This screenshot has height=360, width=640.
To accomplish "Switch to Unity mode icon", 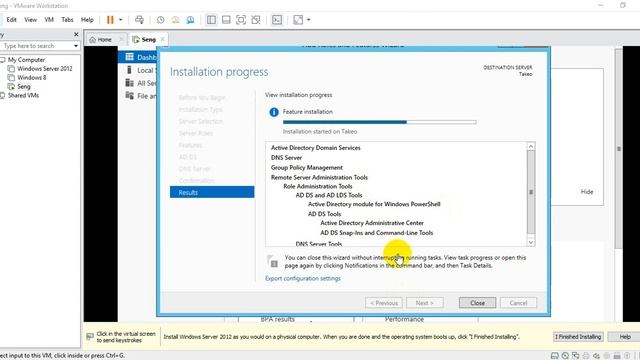I will pos(256,20).
